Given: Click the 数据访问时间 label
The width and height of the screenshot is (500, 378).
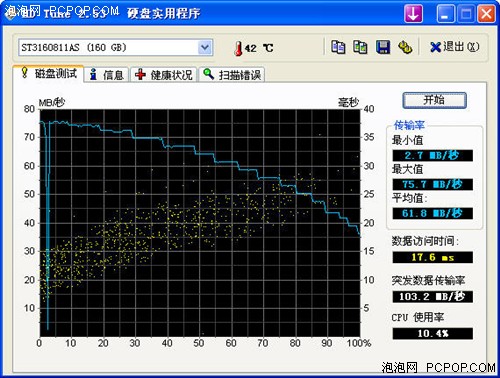Looking at the screenshot, I should point(425,241).
